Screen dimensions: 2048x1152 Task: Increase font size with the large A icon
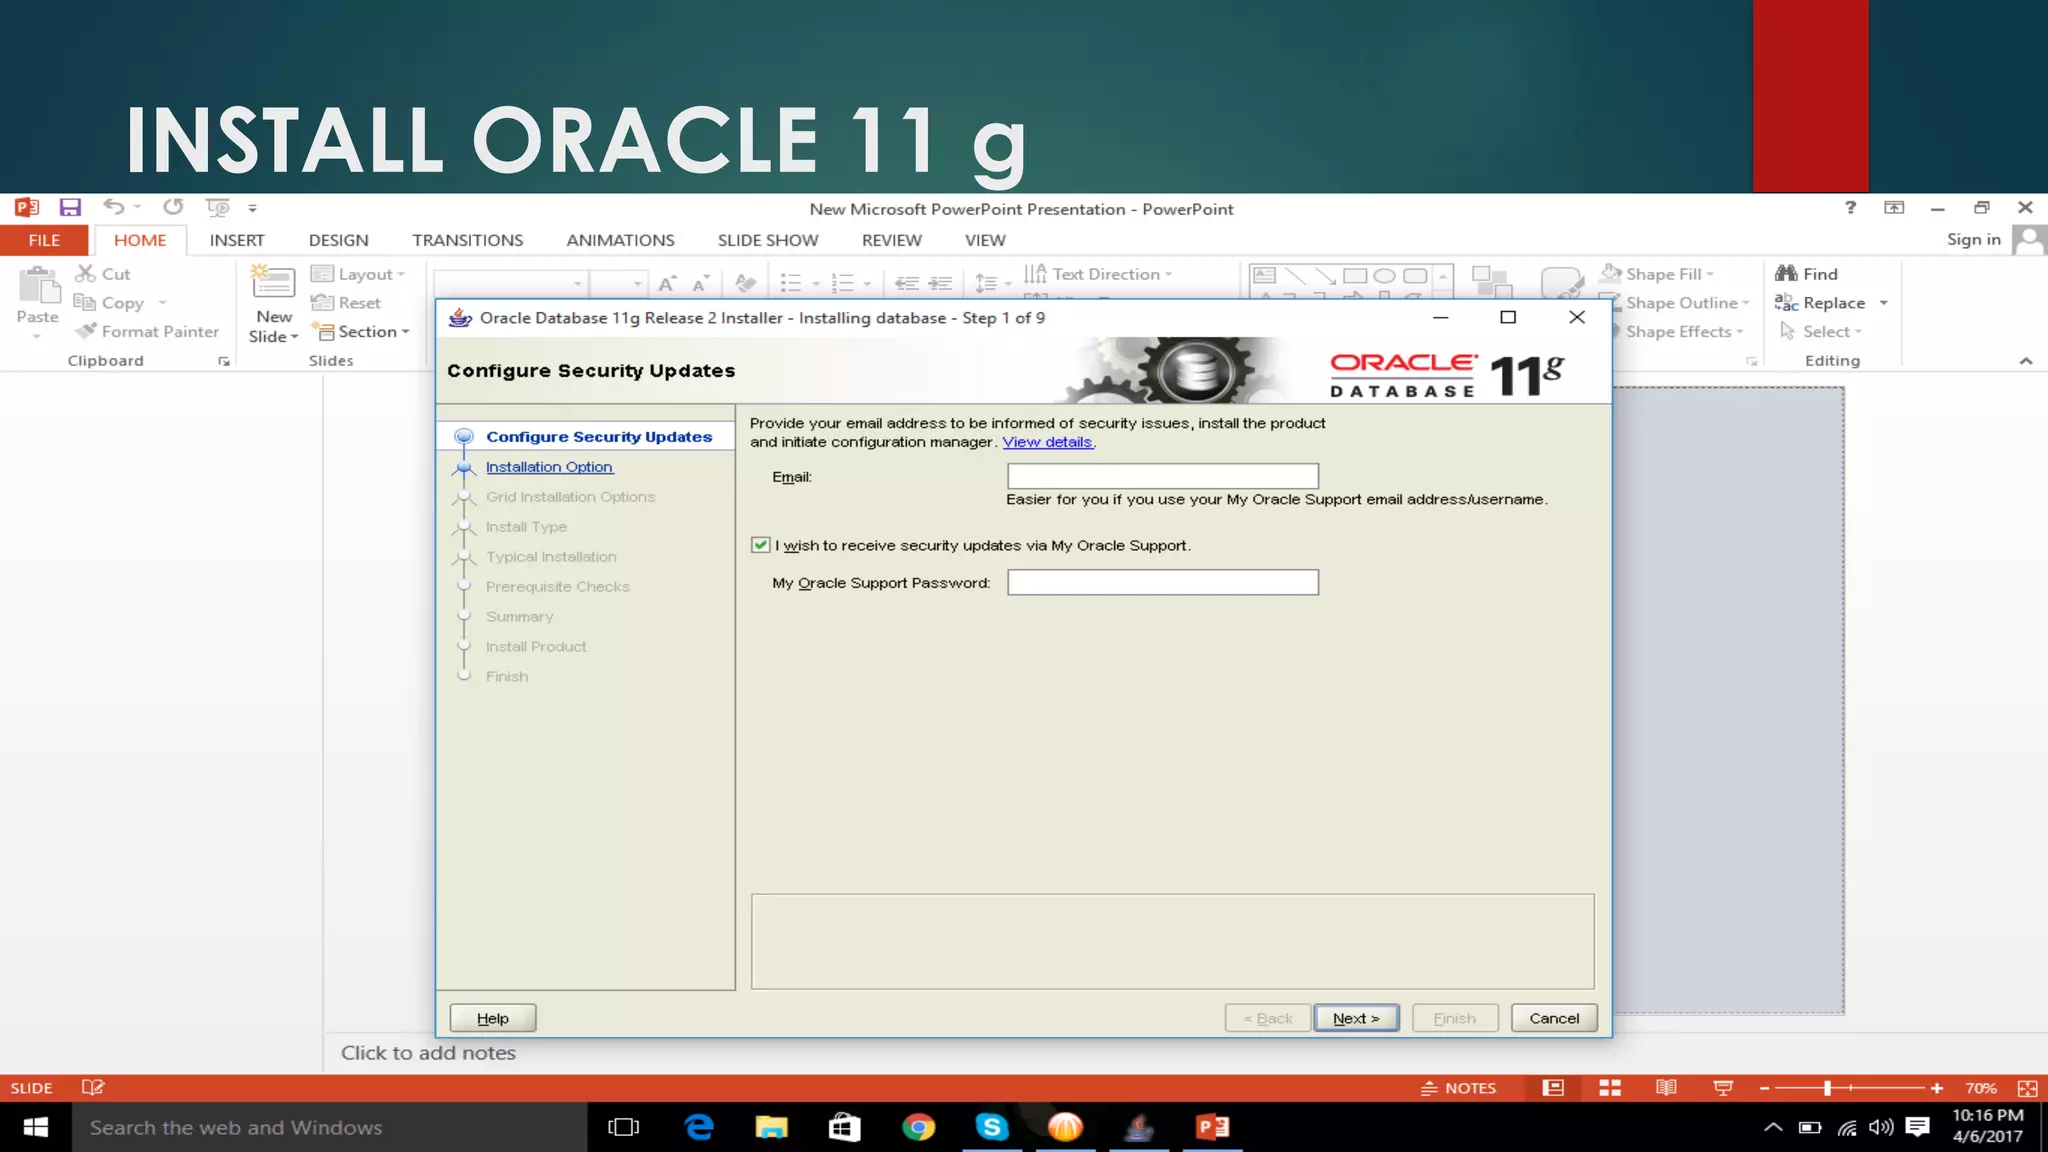point(667,283)
